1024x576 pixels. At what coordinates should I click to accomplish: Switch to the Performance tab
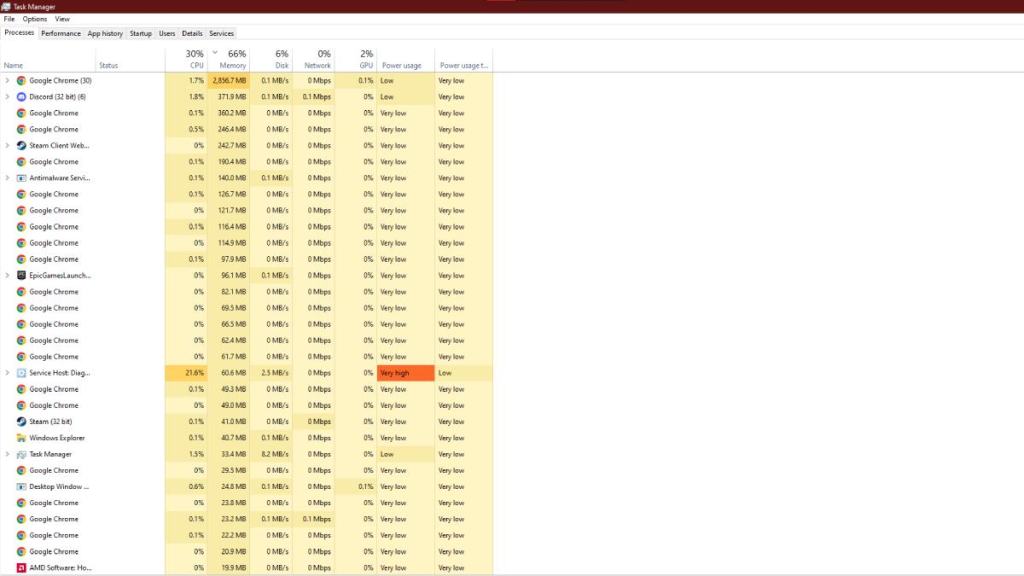point(61,33)
